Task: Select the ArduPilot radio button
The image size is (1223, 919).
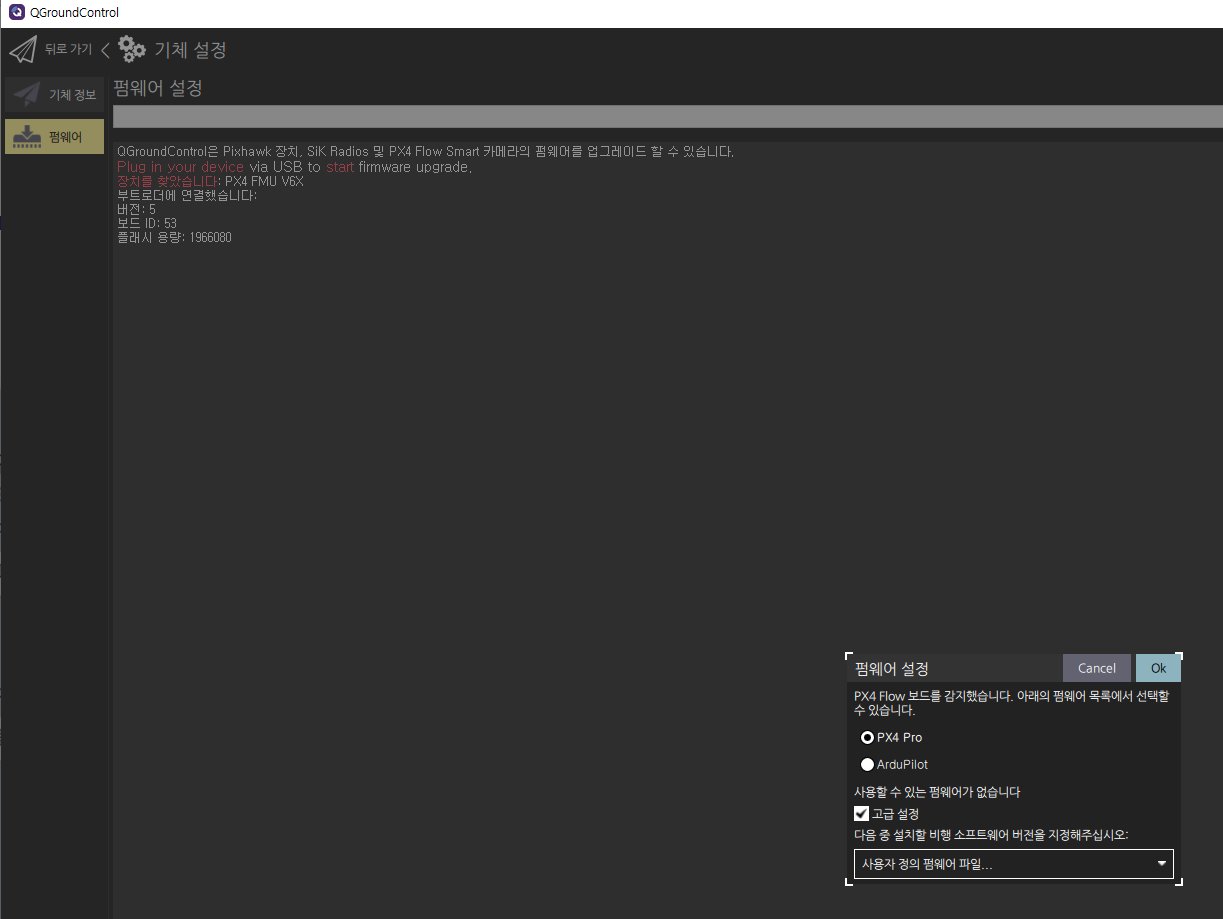Action: pyautogui.click(x=867, y=765)
